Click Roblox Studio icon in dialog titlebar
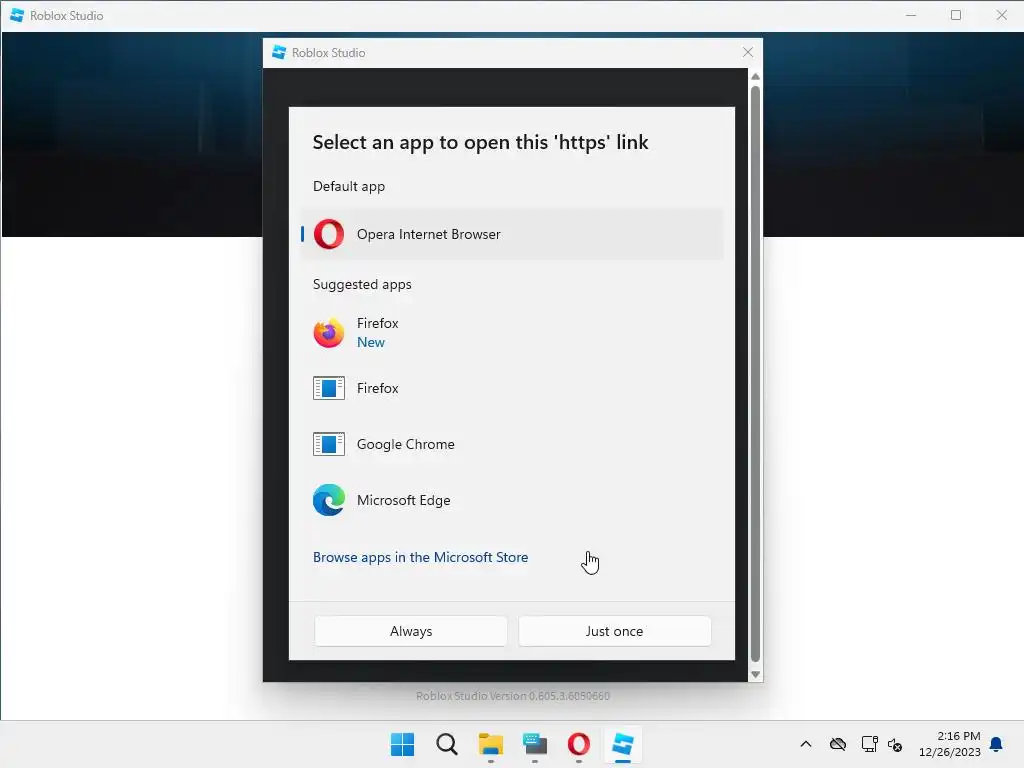The width and height of the screenshot is (1024, 768). [x=279, y=52]
